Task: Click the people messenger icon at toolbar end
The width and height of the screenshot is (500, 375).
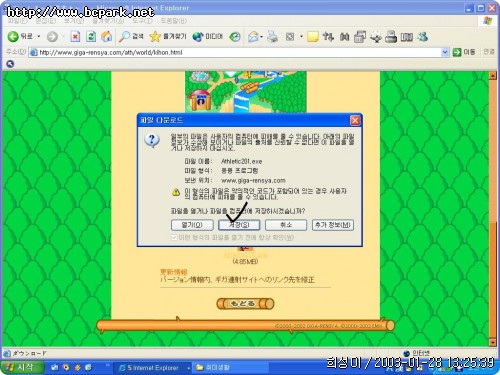Action: point(422,37)
